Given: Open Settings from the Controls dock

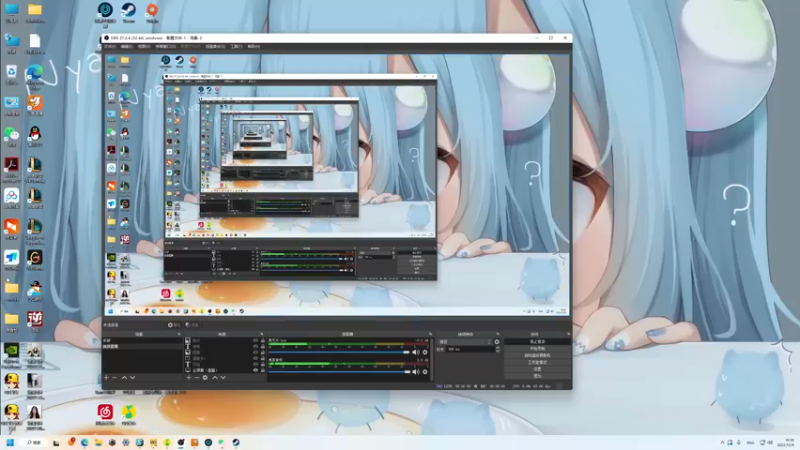Looking at the screenshot, I should (x=537, y=369).
